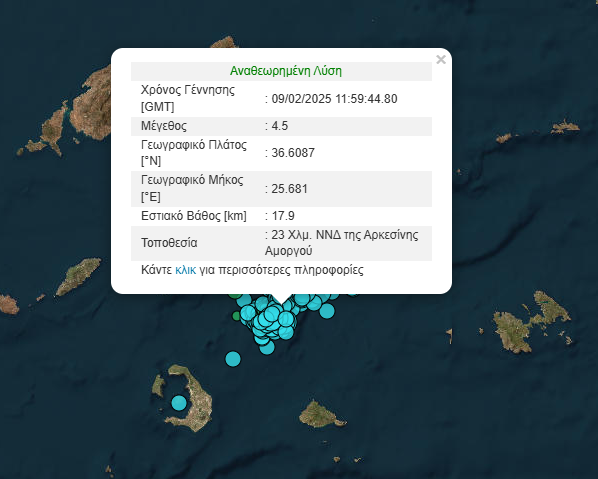Click the Μέγεθος label
The image size is (598, 479).
tap(164, 126)
